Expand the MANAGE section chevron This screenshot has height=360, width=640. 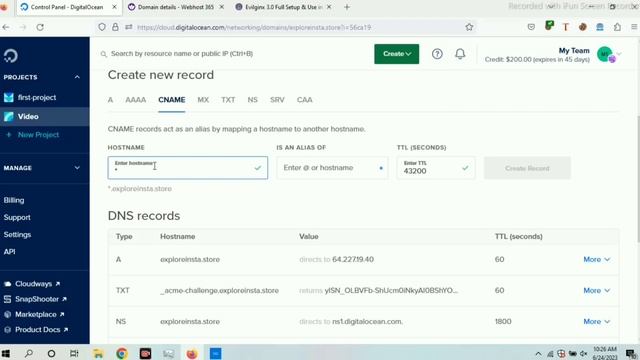(77, 168)
